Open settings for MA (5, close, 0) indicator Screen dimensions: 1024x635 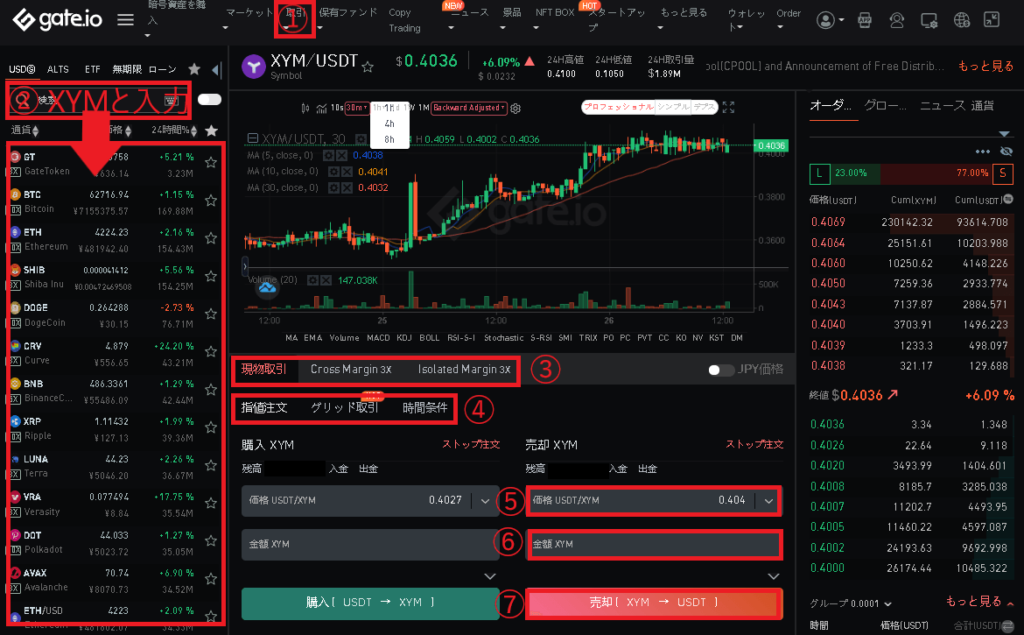328,155
